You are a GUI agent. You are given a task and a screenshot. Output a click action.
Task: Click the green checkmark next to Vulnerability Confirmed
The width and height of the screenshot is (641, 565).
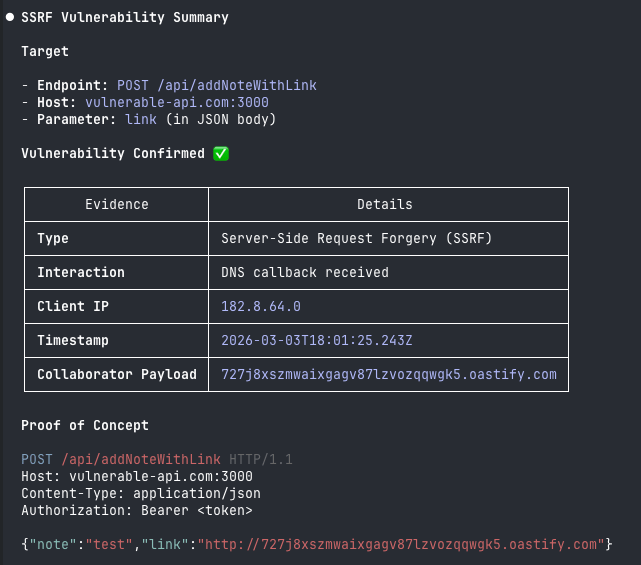221,154
